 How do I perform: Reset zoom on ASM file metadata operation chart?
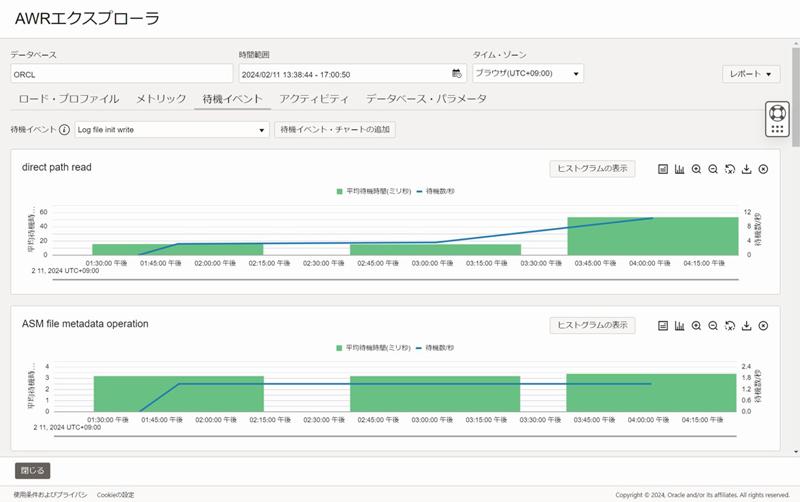[x=730, y=325]
